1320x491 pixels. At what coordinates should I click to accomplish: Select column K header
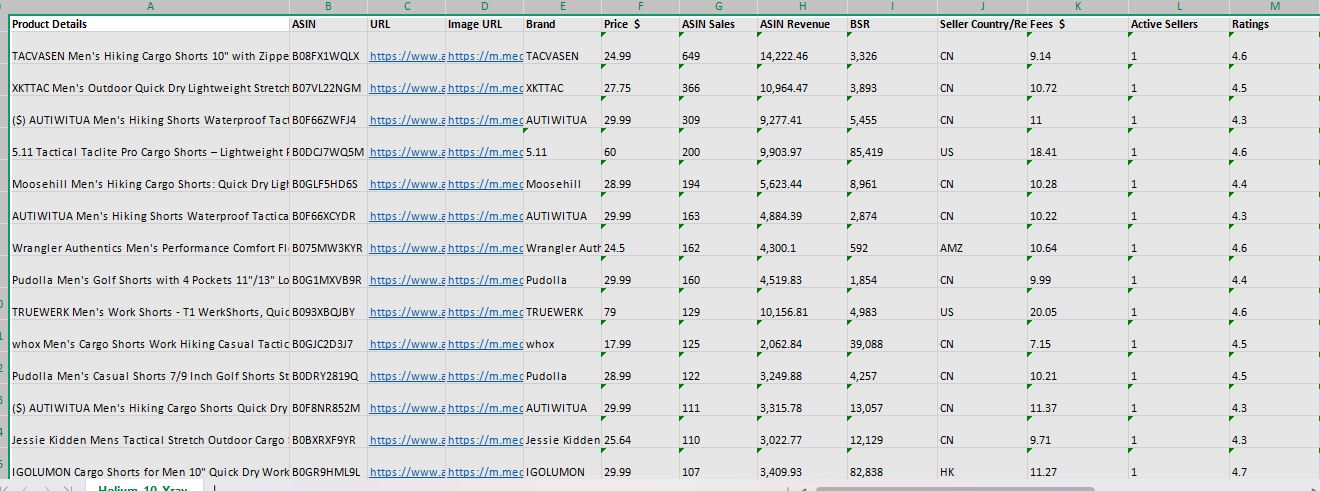click(x=1078, y=7)
